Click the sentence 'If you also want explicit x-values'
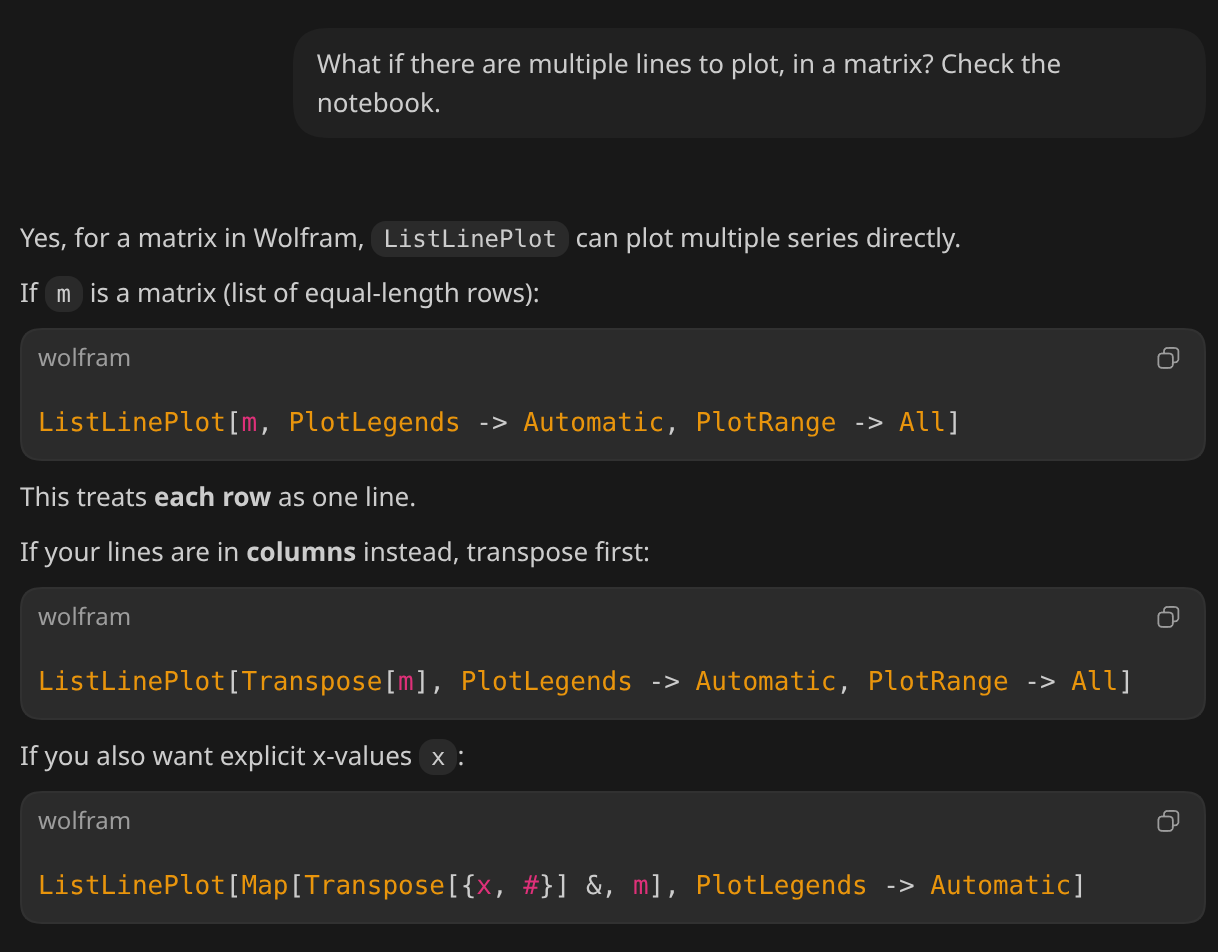 coord(215,756)
